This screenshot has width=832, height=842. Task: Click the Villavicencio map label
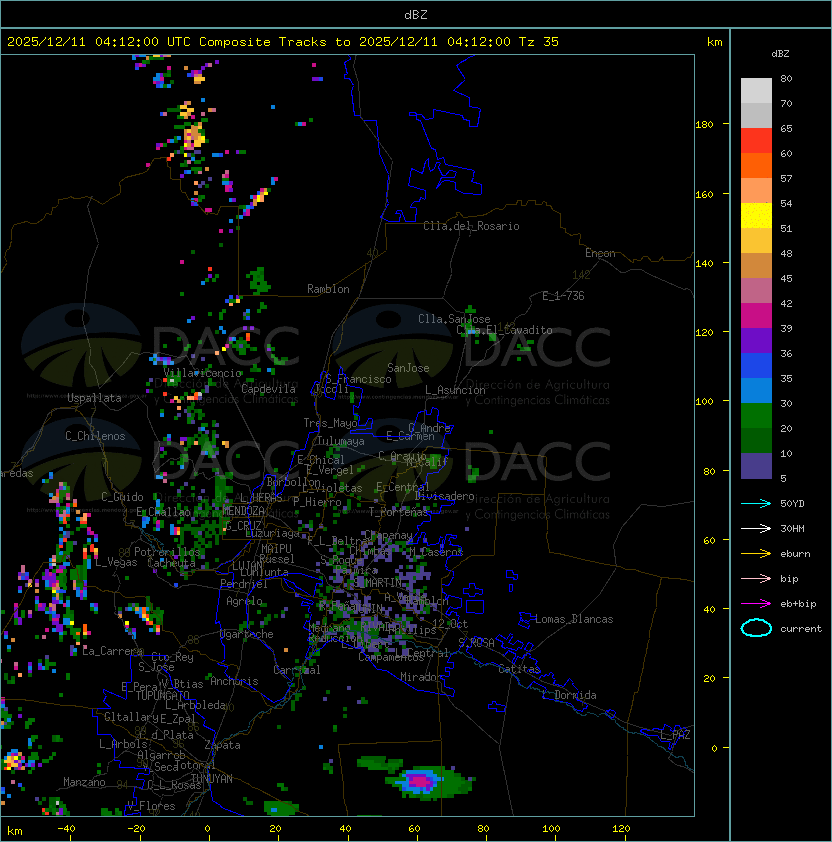tap(202, 373)
